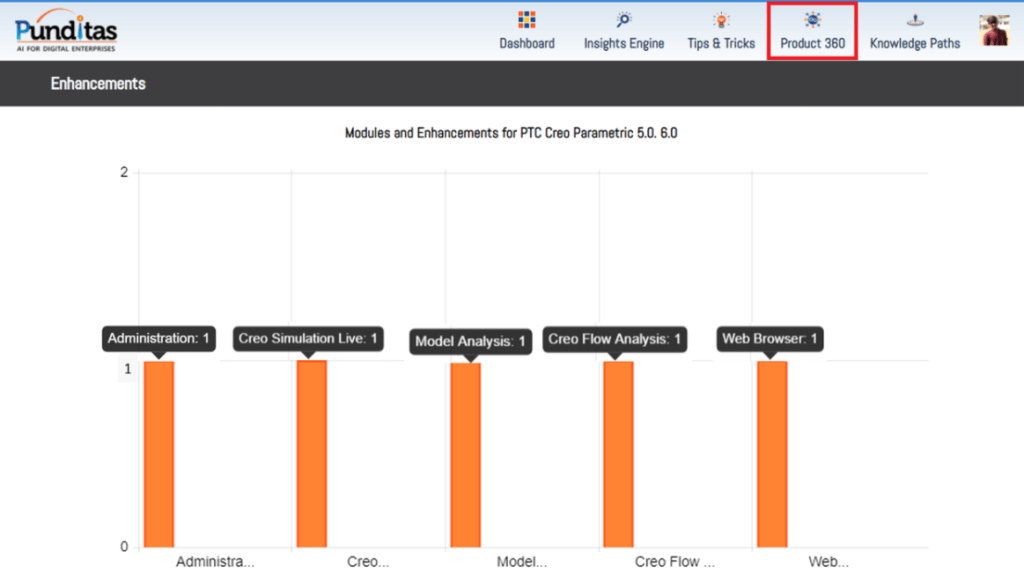Click the Dashboard grid icon
1024x574 pixels.
pyautogui.click(x=527, y=20)
